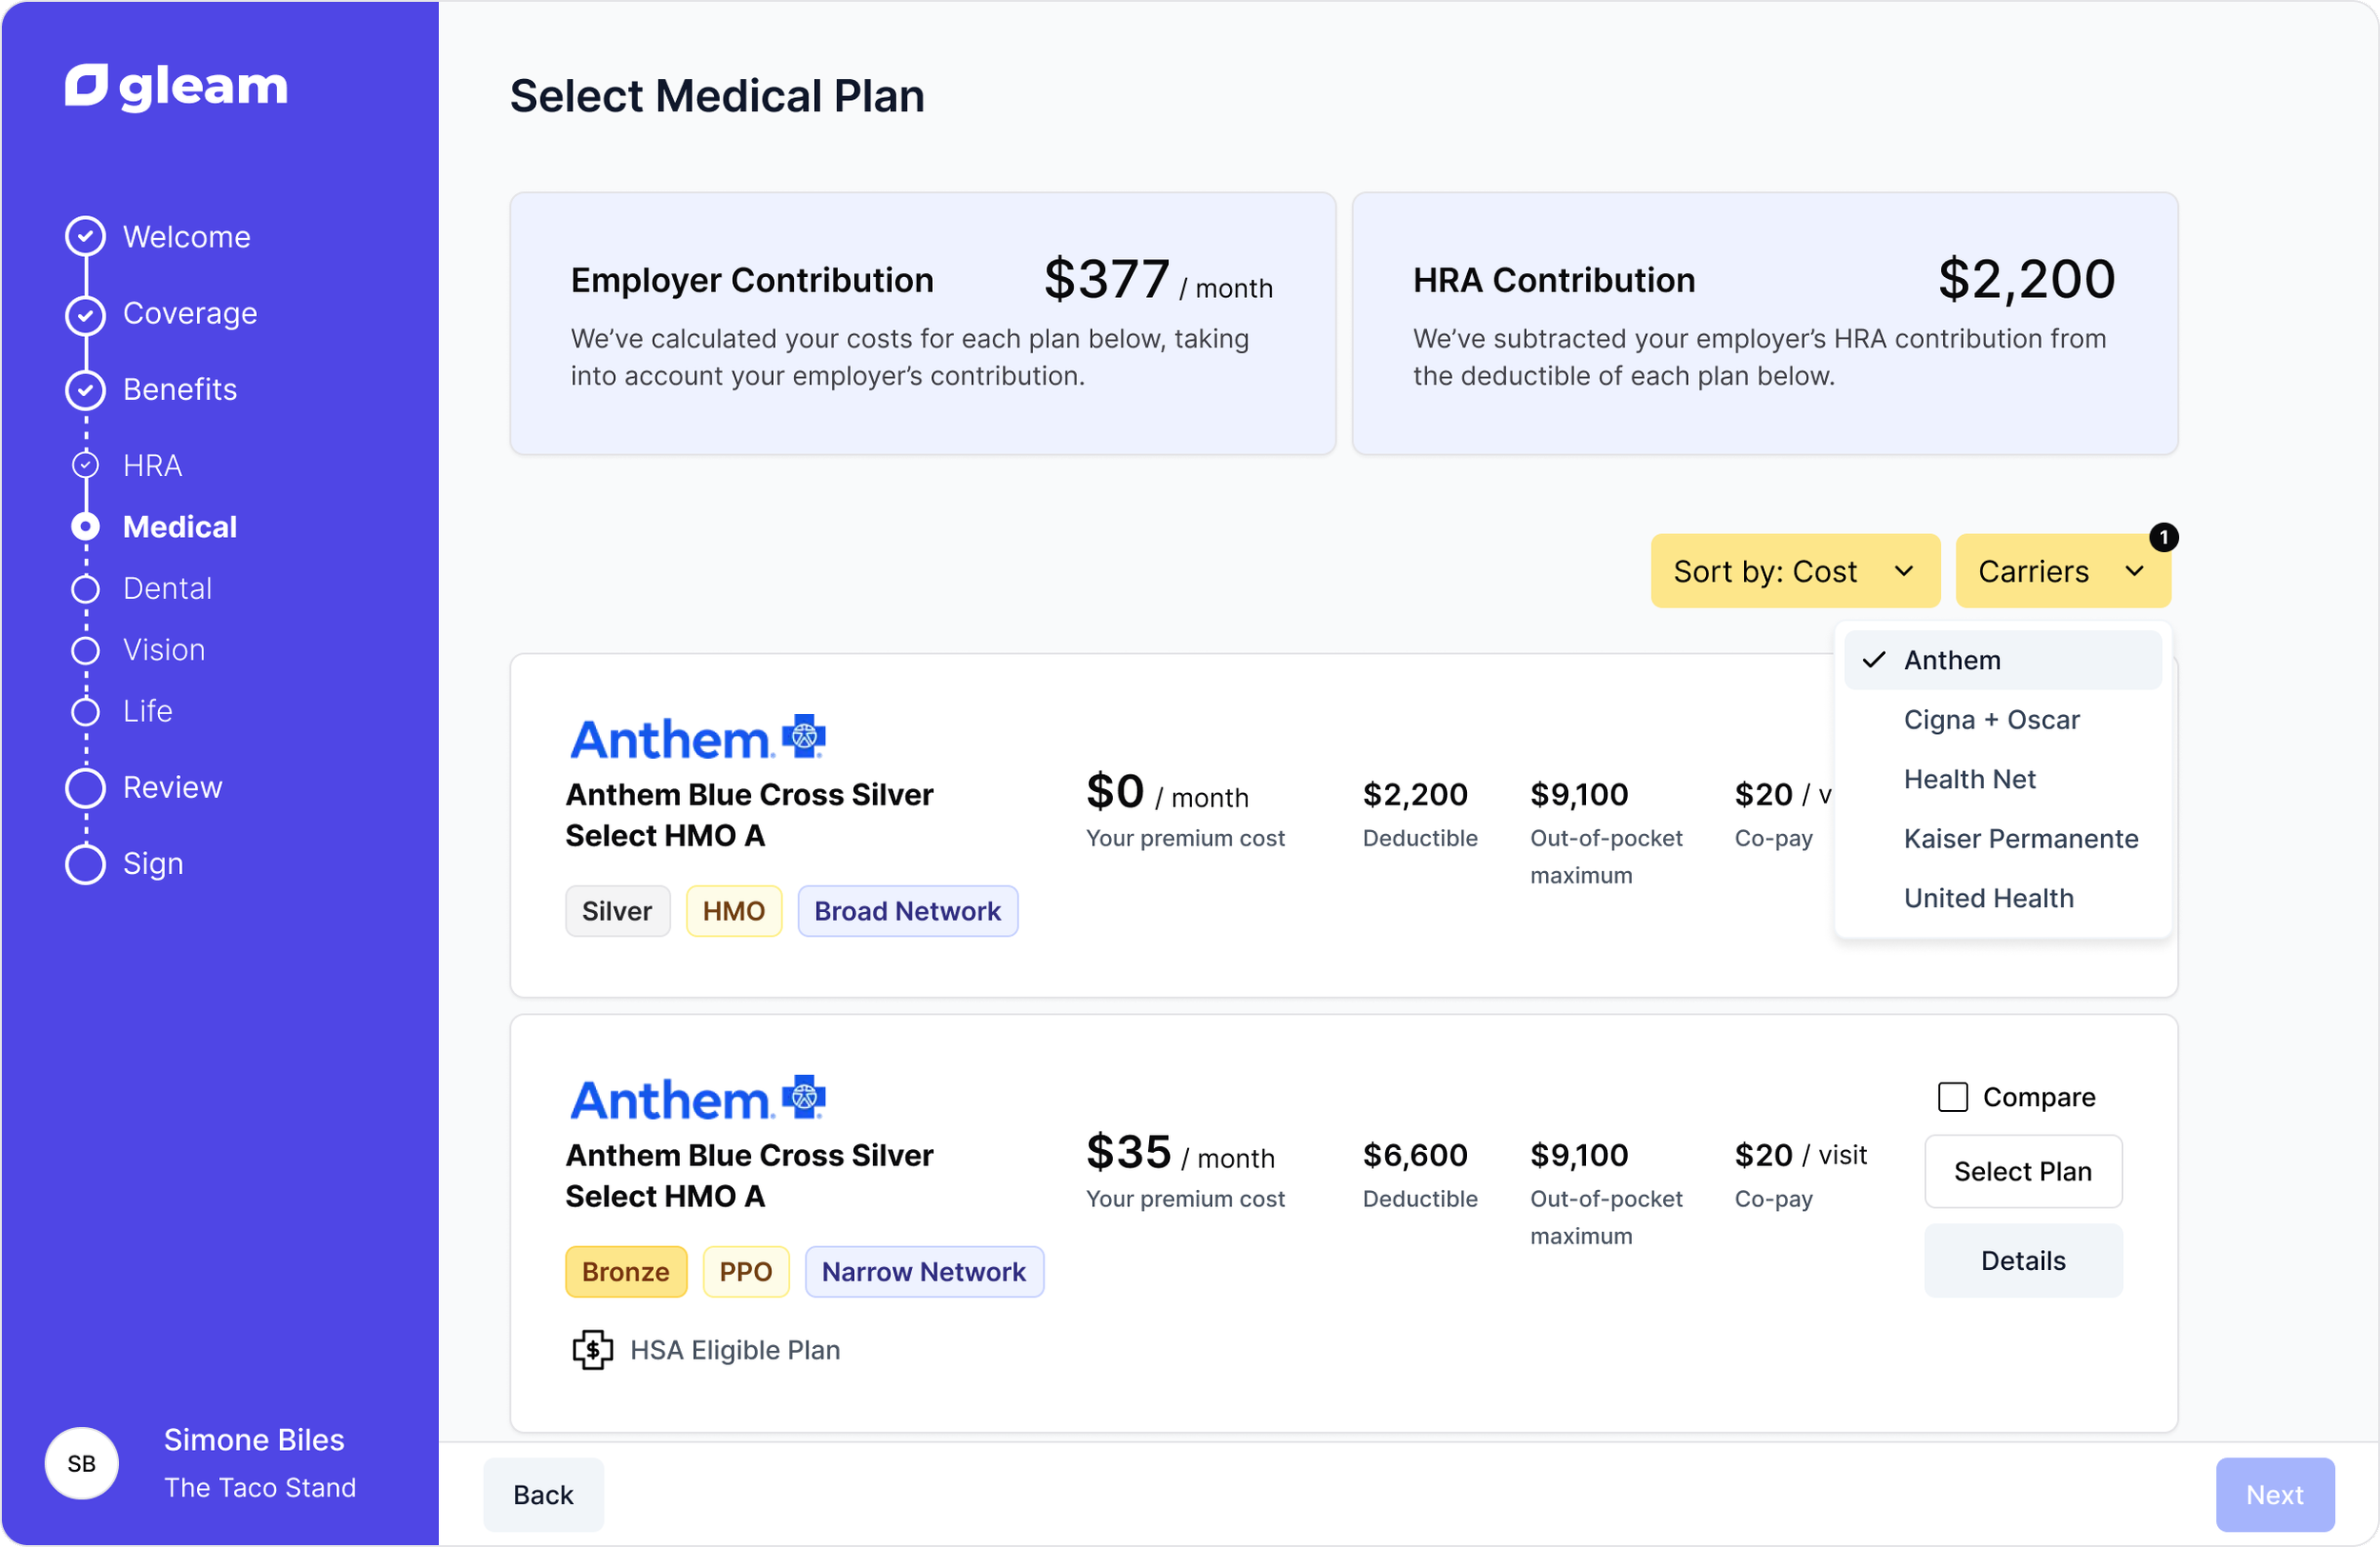Select Cigna + Oscar carrier option
Screen dimensions: 2380x1547
(1991, 720)
